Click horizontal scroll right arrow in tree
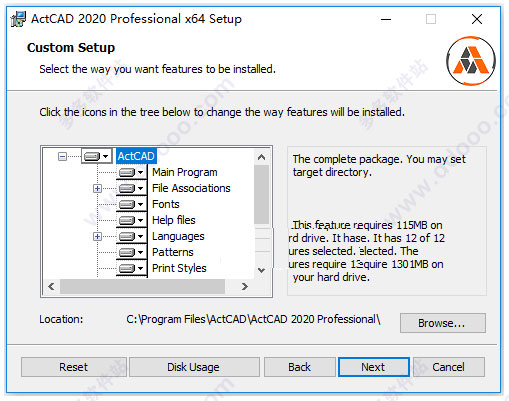This screenshot has width=509, height=401. click(245, 286)
